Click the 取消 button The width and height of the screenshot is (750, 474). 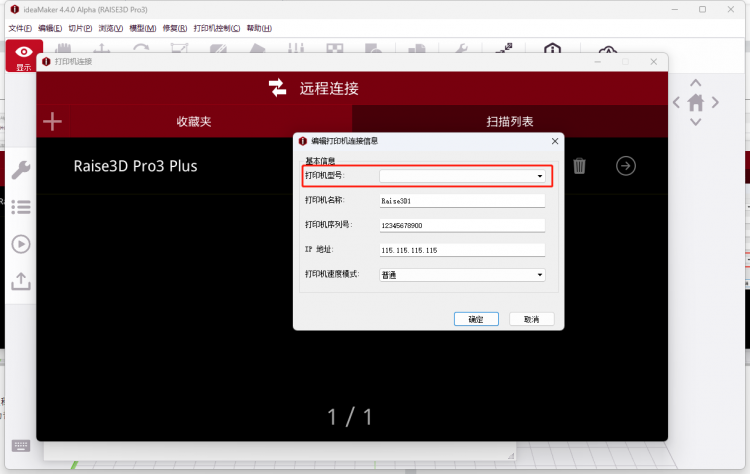click(x=531, y=319)
